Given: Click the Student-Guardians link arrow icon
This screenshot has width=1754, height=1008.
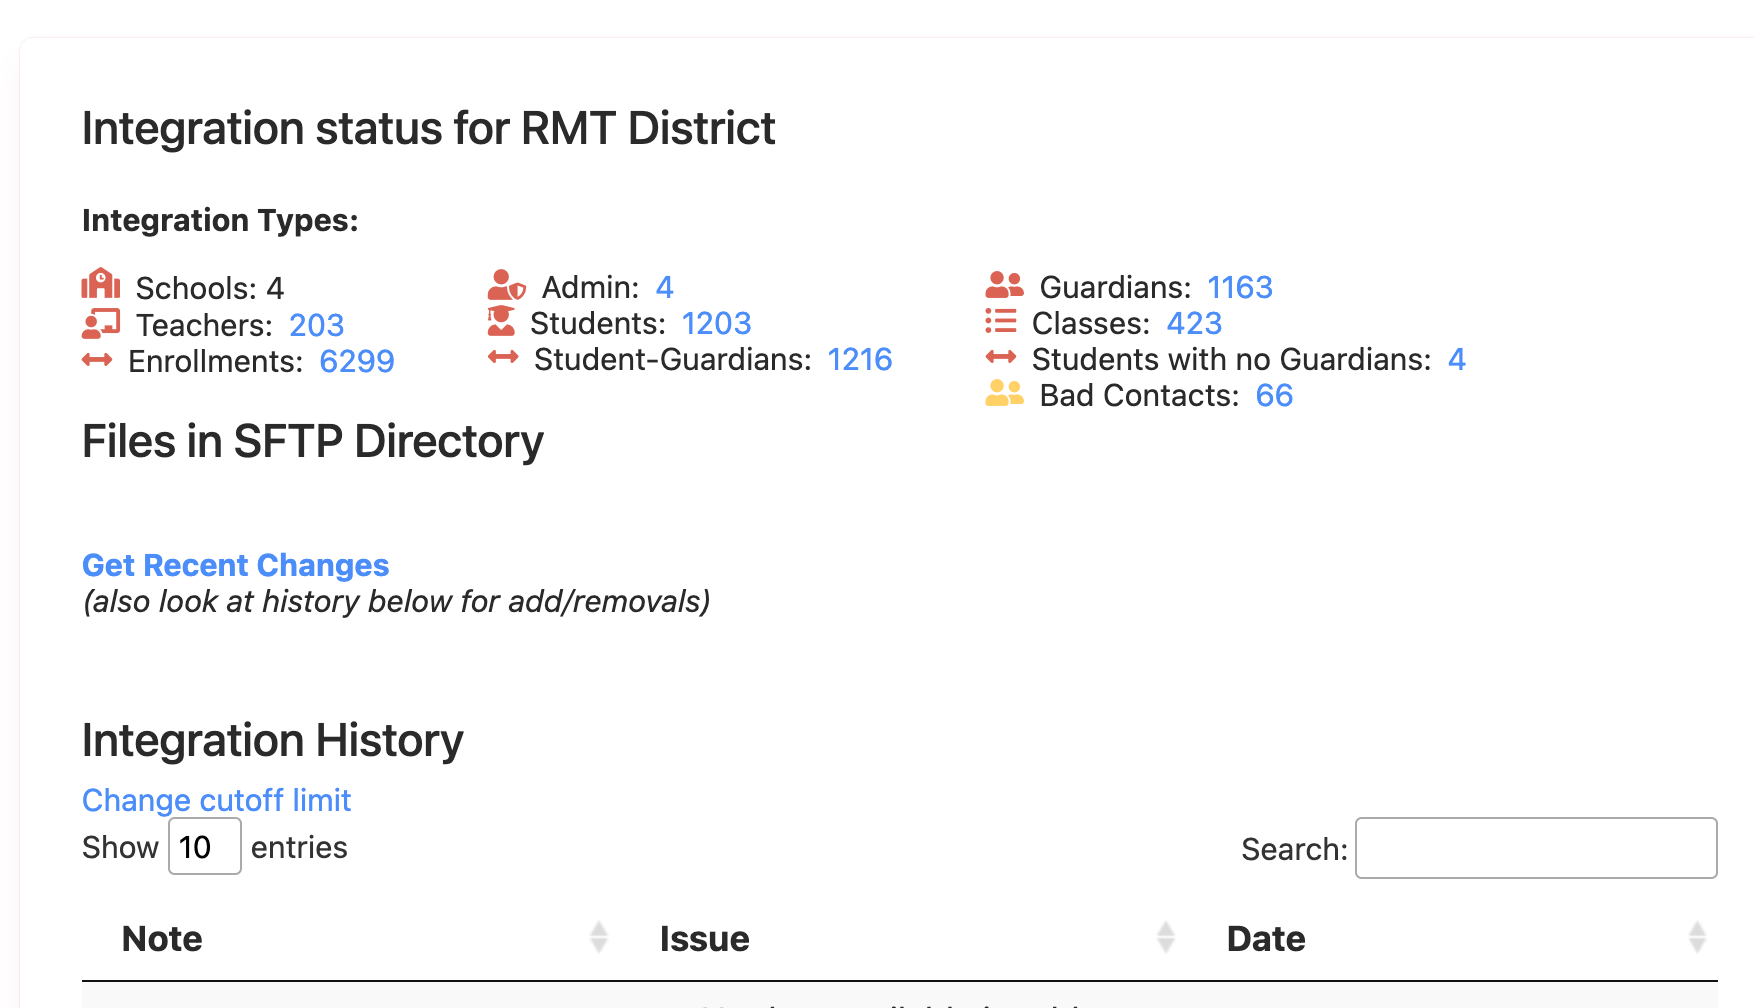Looking at the screenshot, I should [505, 358].
